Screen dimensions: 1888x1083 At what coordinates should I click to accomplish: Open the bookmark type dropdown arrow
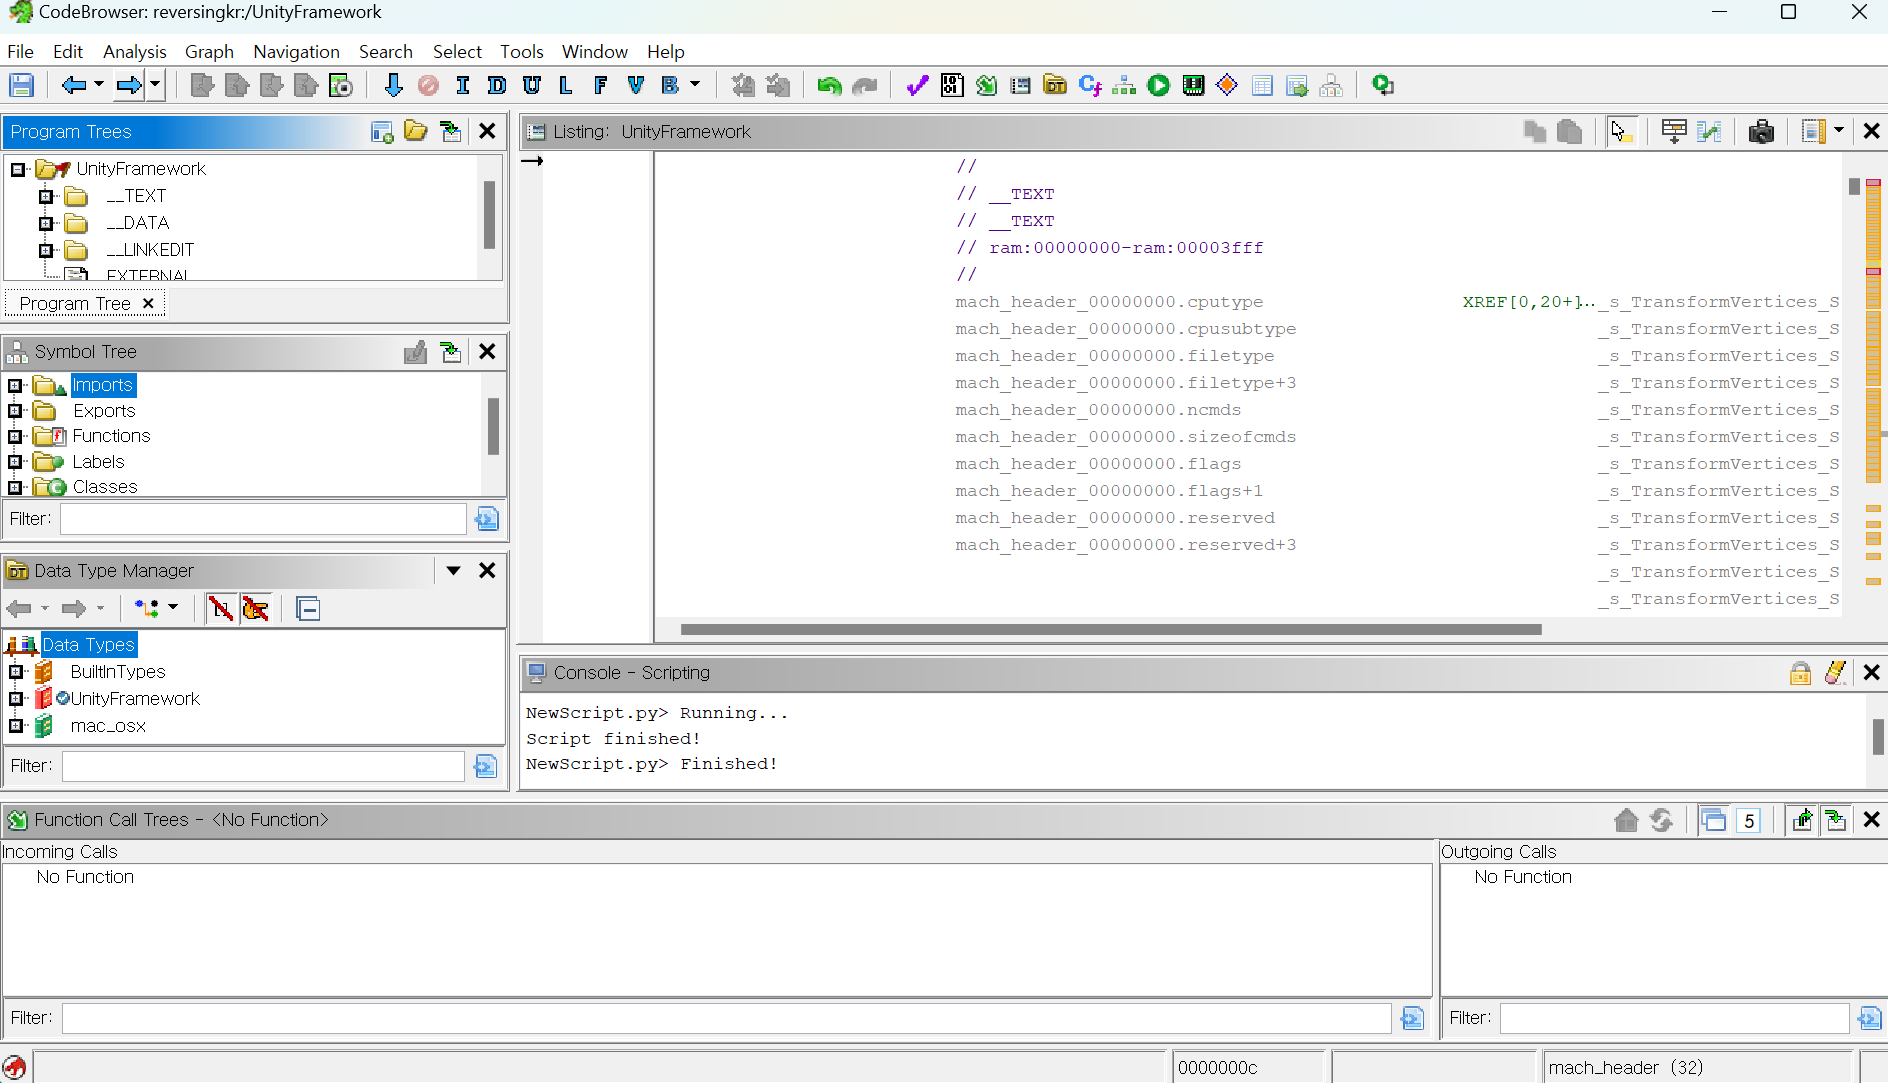point(695,86)
